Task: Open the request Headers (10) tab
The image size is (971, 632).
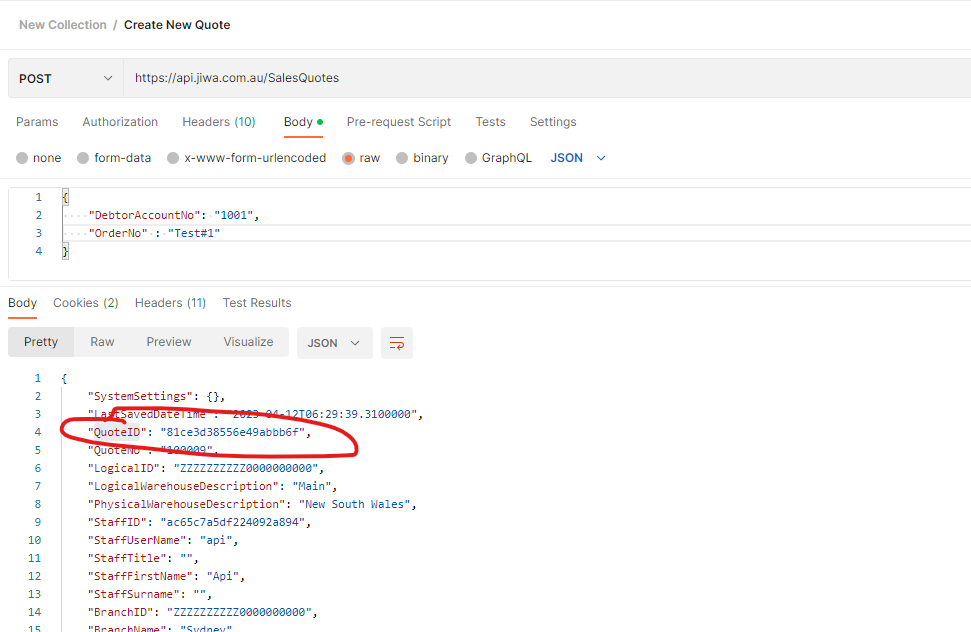Action: coord(218,122)
